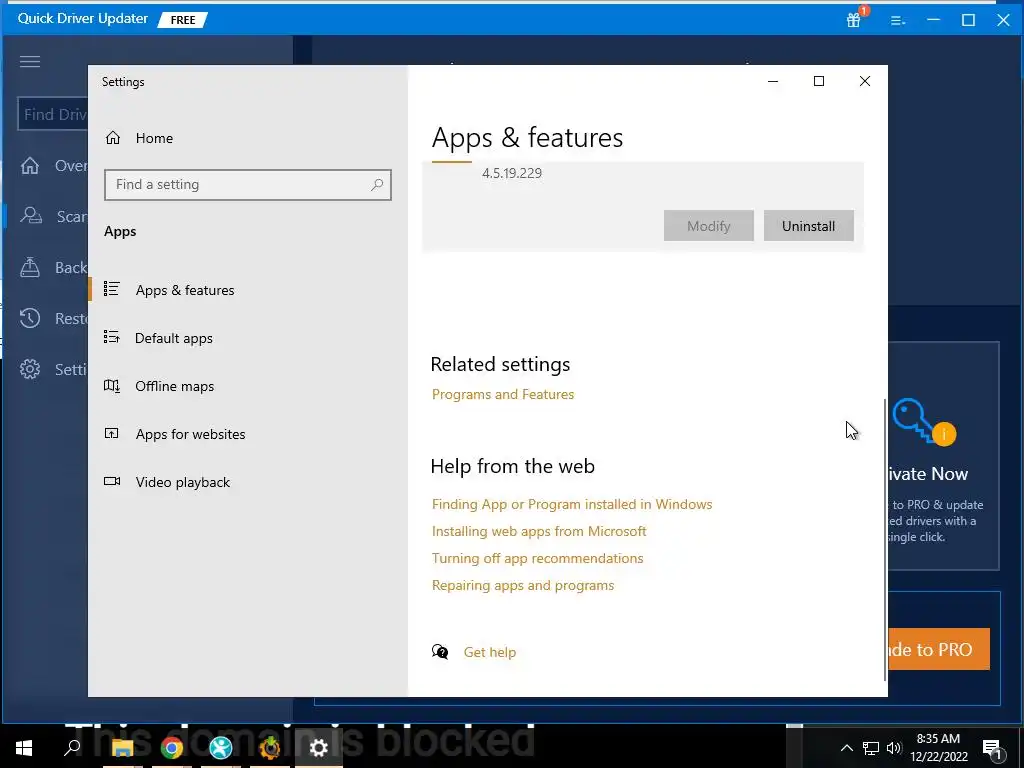This screenshot has height=768, width=1024.
Task: Select Video playback menu item
Action: pyautogui.click(x=183, y=482)
